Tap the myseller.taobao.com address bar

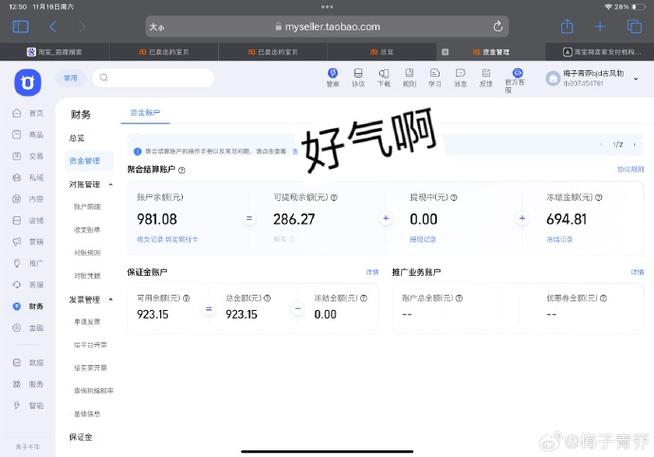(327, 27)
